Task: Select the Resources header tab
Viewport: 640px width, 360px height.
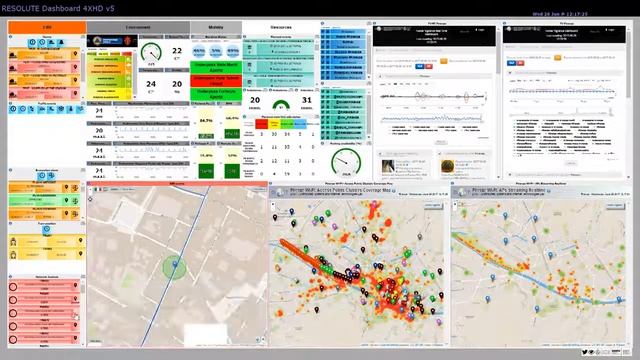Action: point(281,27)
